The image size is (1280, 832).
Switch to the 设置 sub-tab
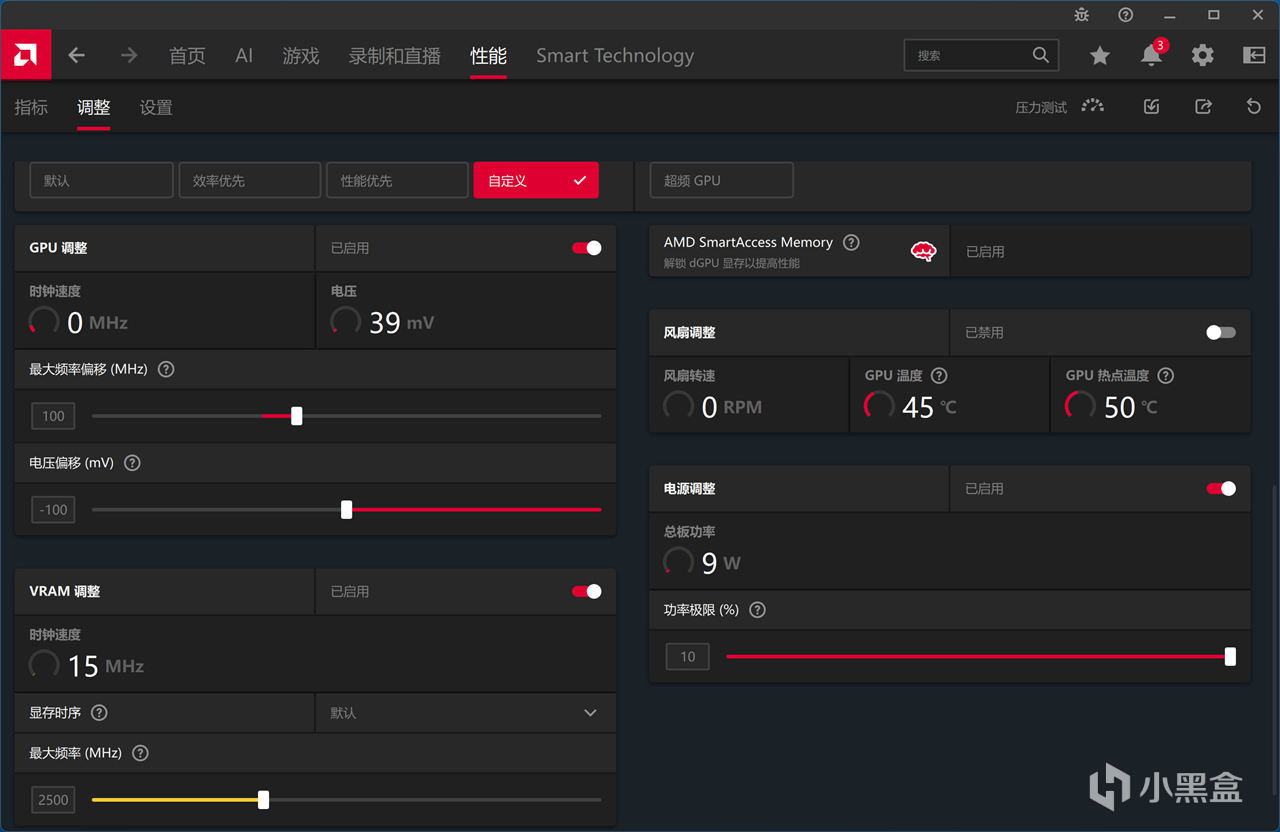point(156,107)
